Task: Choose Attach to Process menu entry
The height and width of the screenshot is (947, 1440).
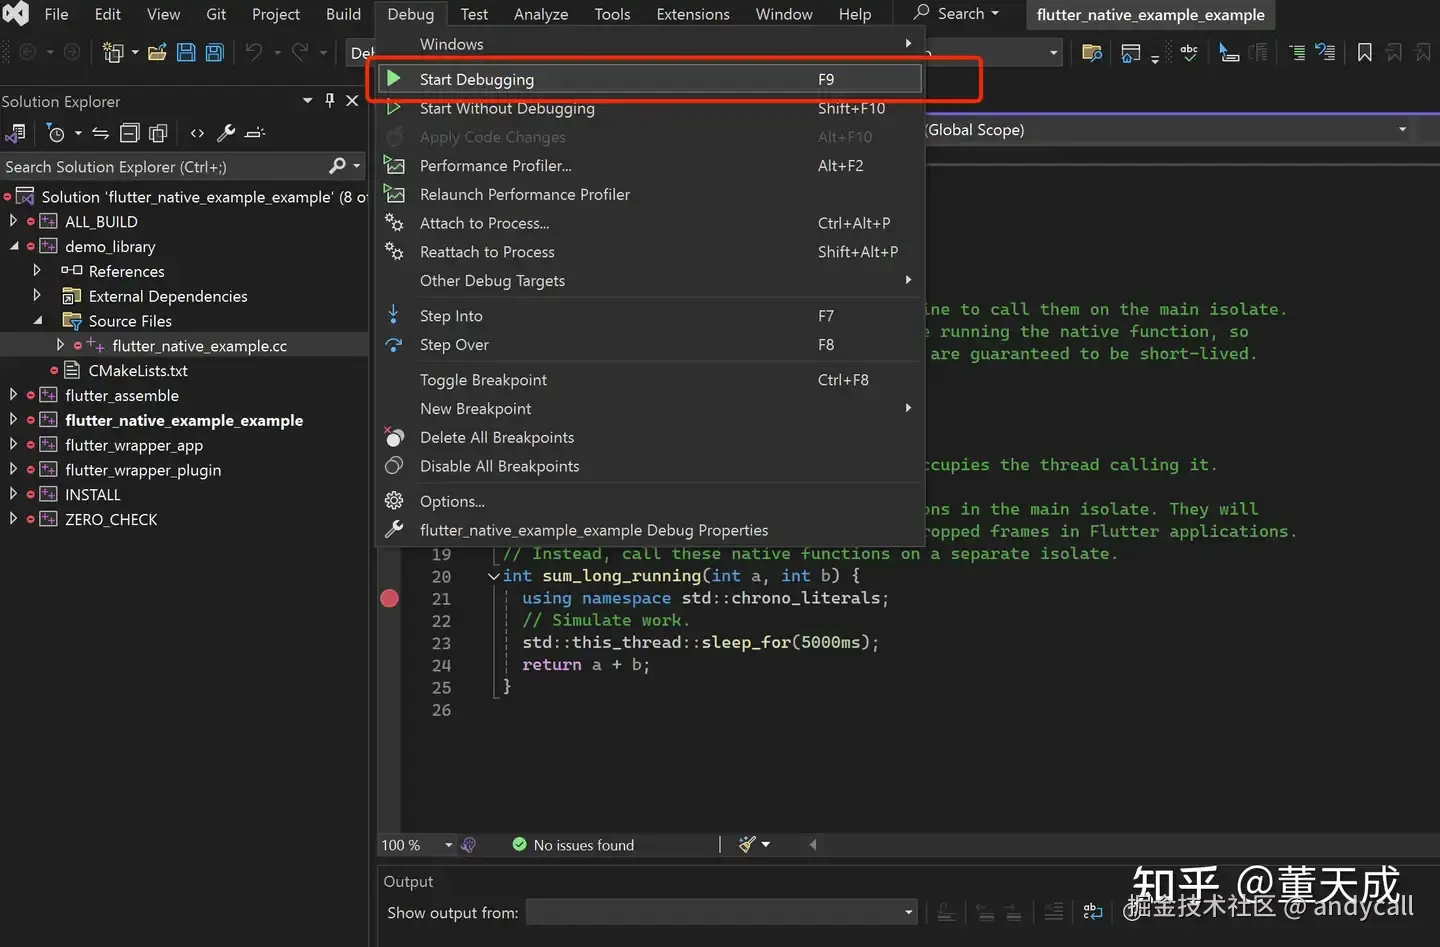Action: click(484, 223)
